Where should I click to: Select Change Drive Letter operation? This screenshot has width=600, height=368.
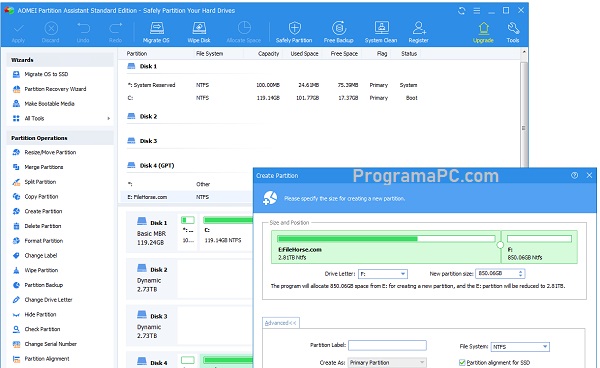pos(48,300)
